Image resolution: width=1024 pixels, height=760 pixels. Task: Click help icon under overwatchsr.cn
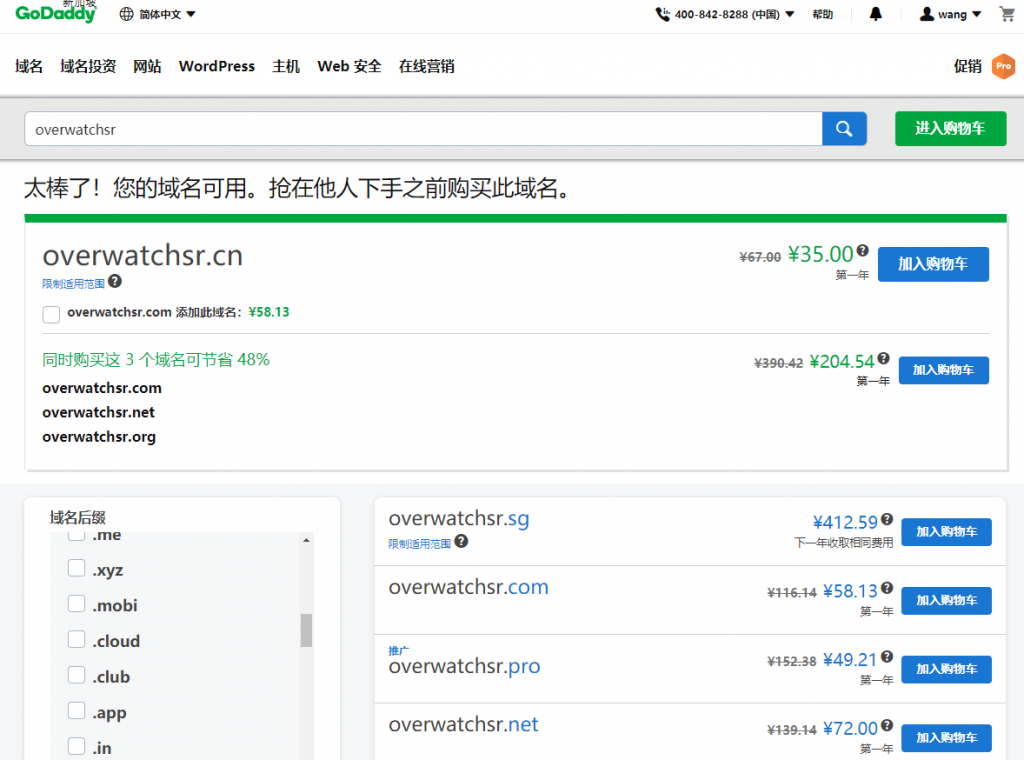point(115,281)
